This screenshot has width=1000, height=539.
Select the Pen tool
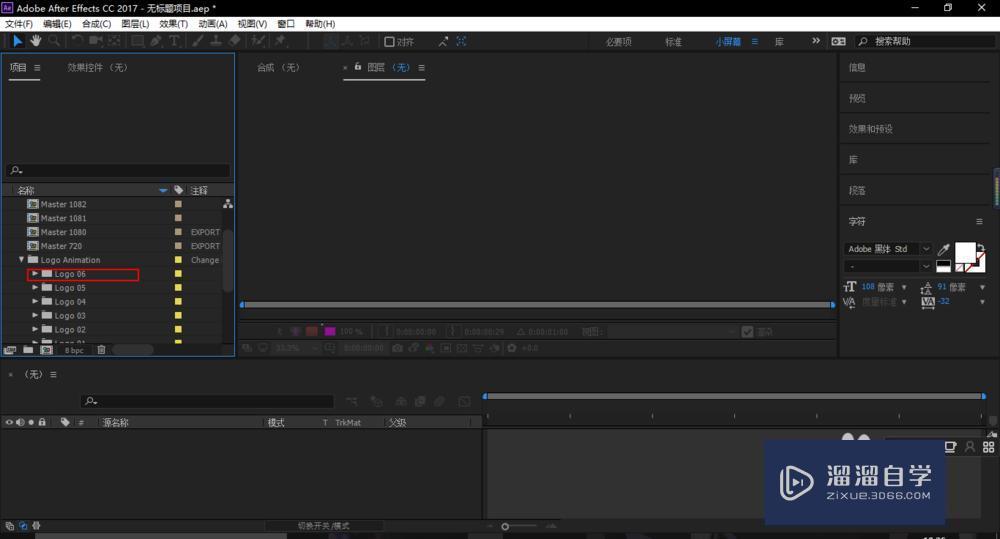156,41
